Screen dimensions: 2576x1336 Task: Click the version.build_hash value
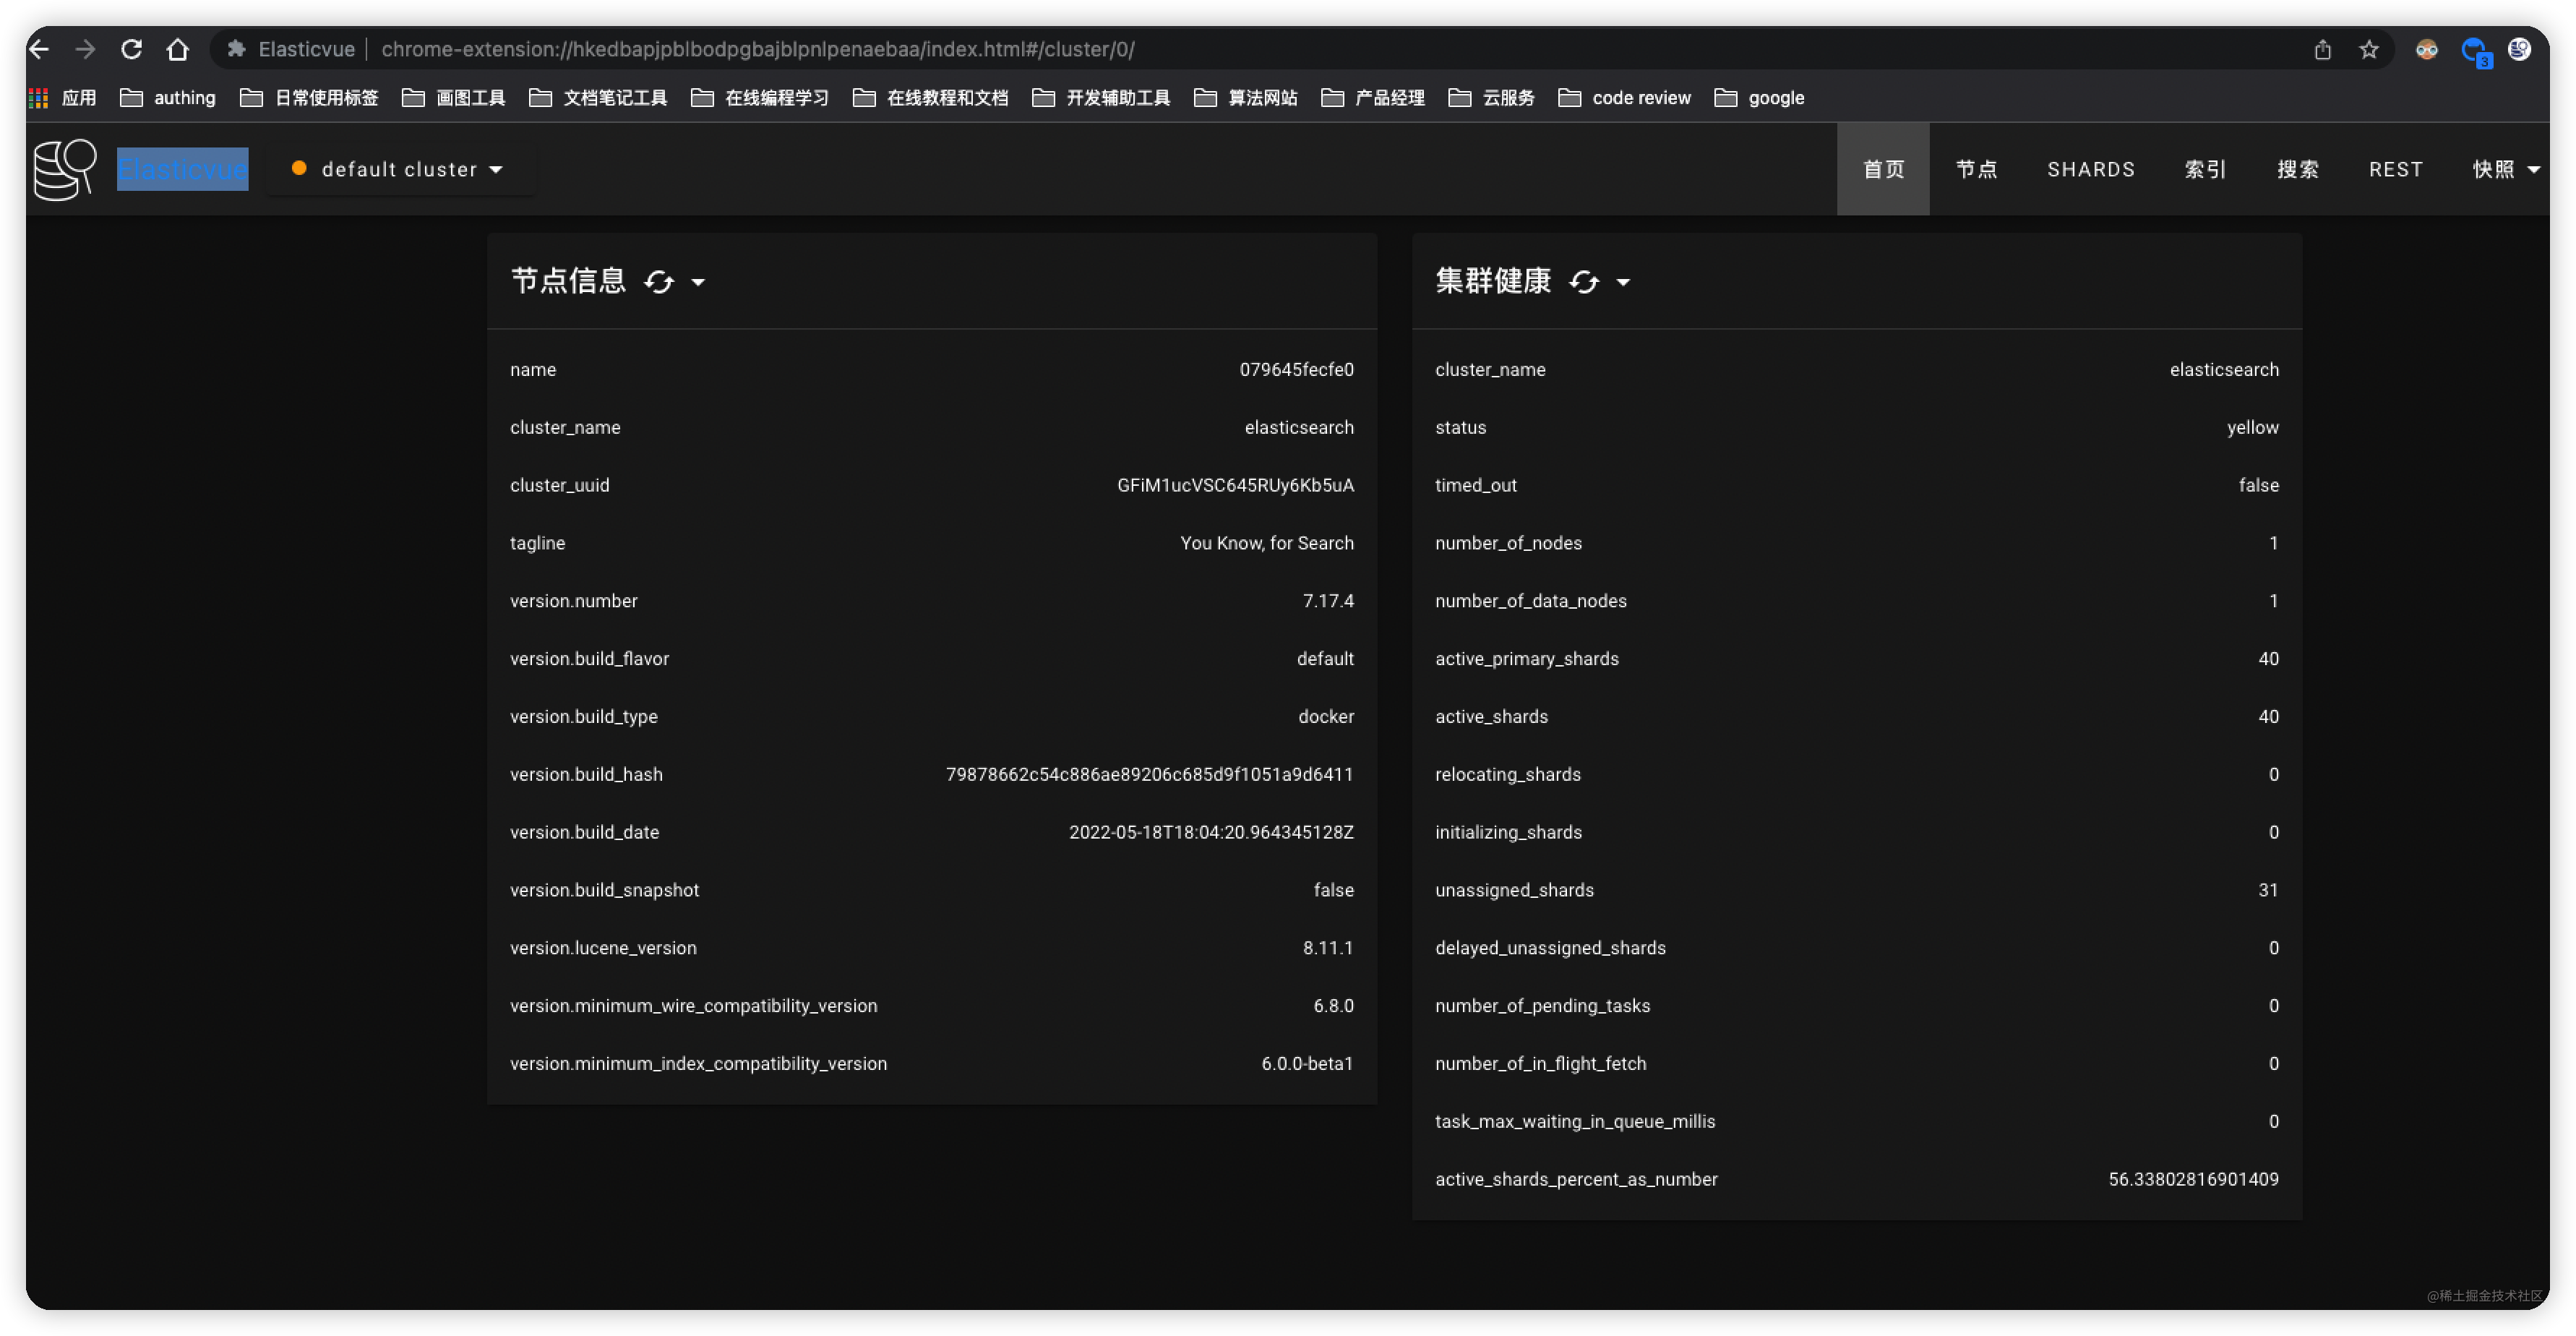coord(1149,775)
